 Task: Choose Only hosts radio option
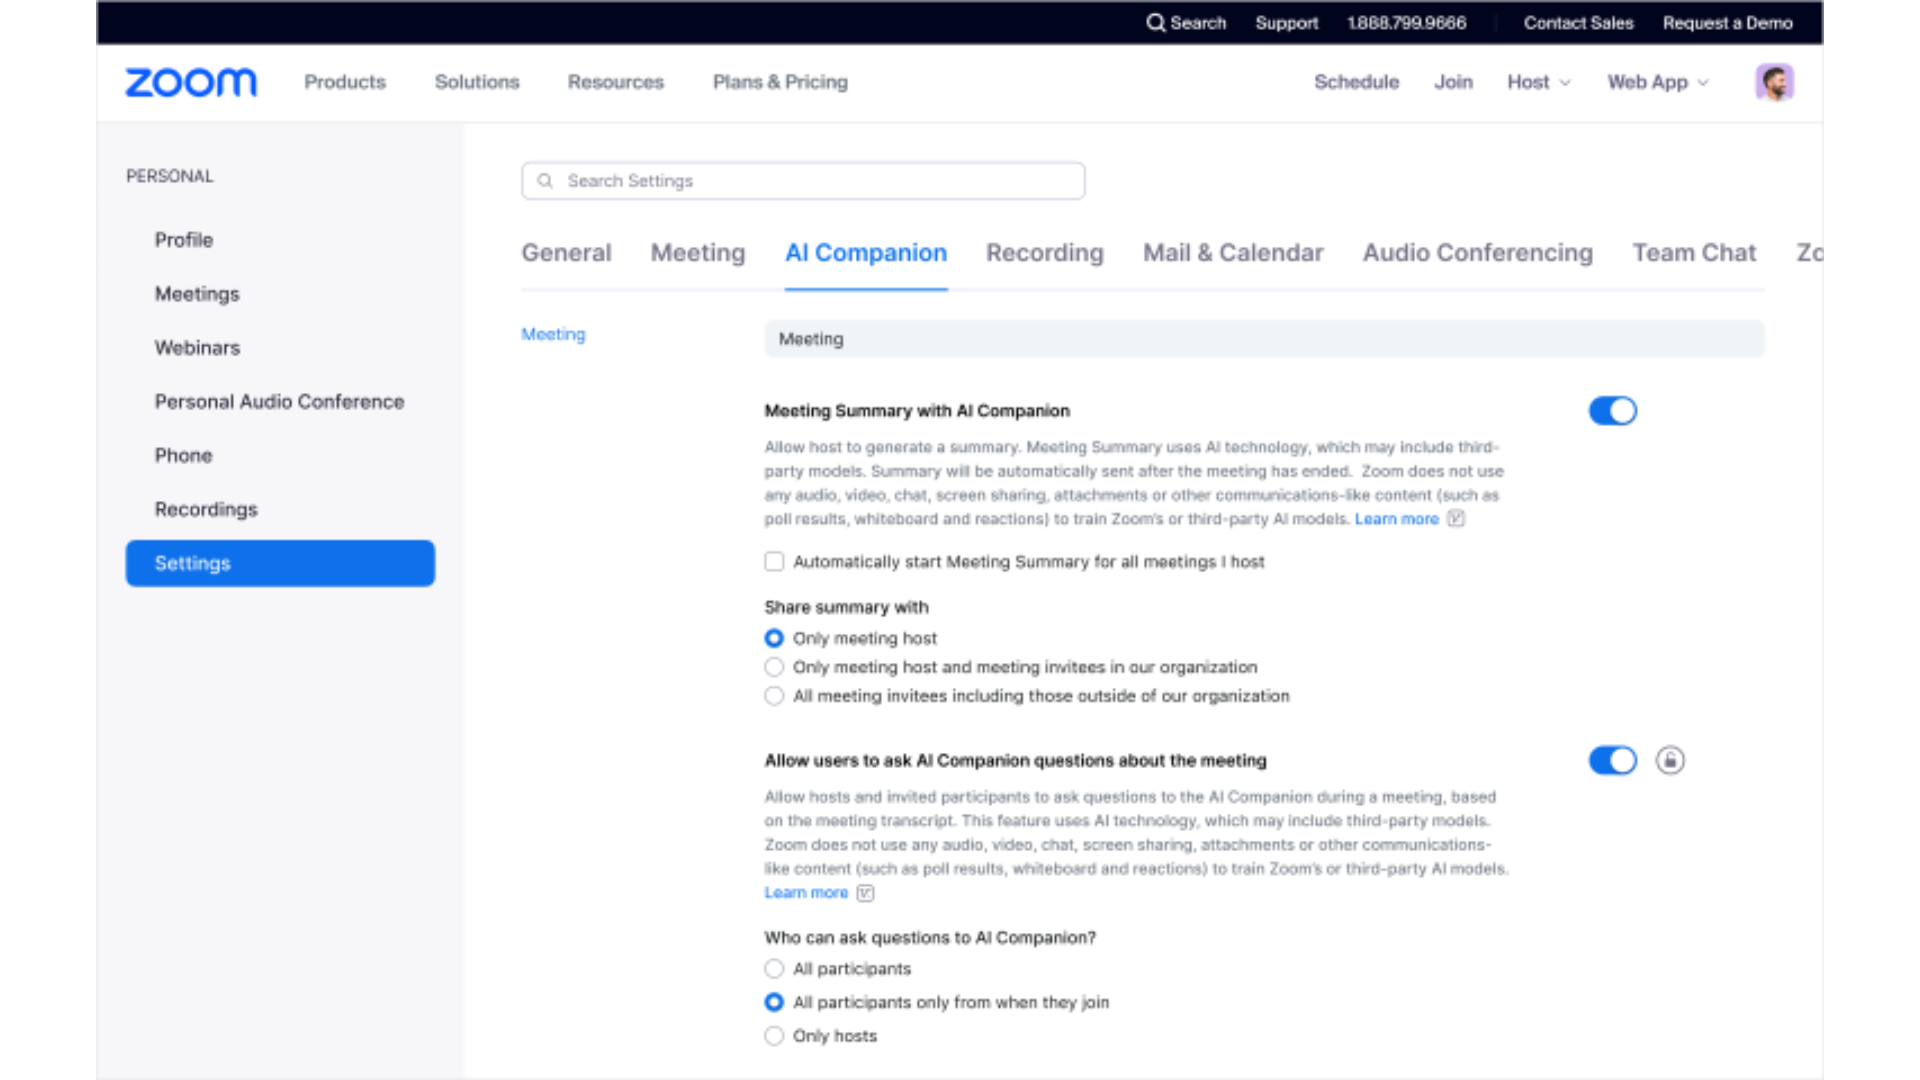[x=774, y=1036]
